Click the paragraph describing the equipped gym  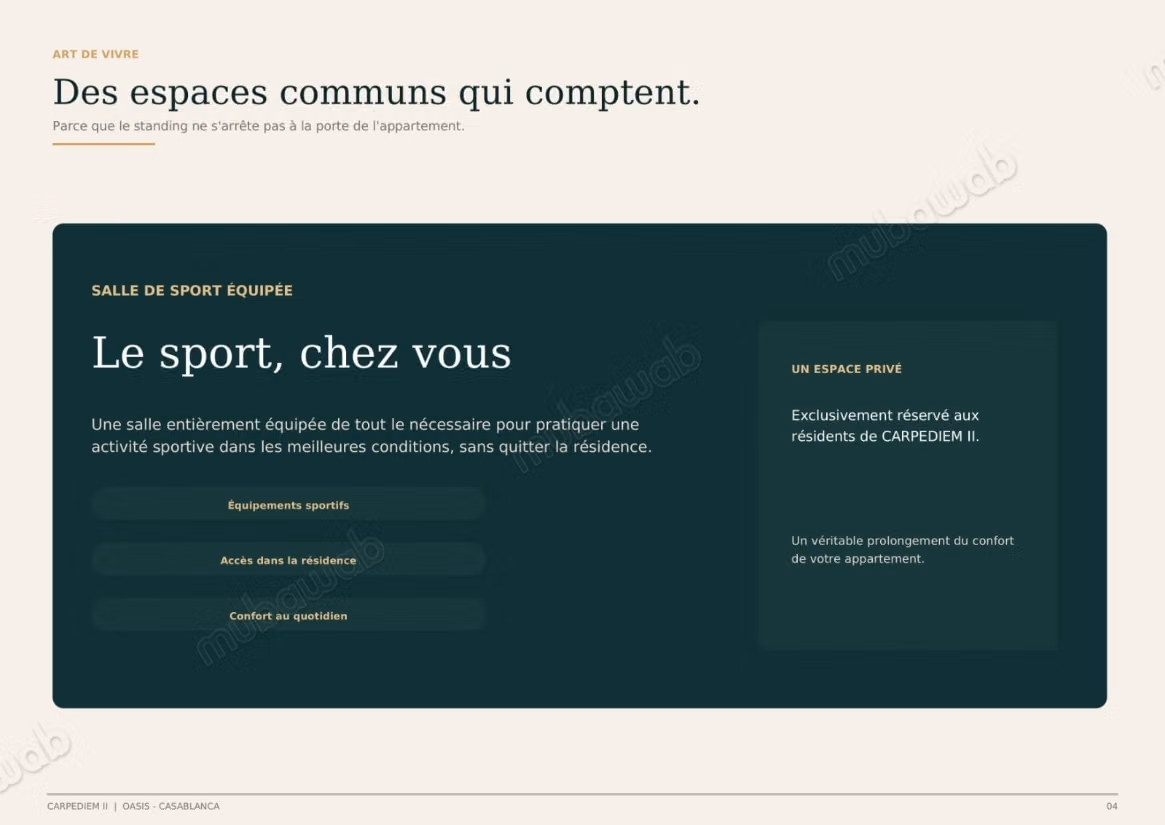click(371, 436)
